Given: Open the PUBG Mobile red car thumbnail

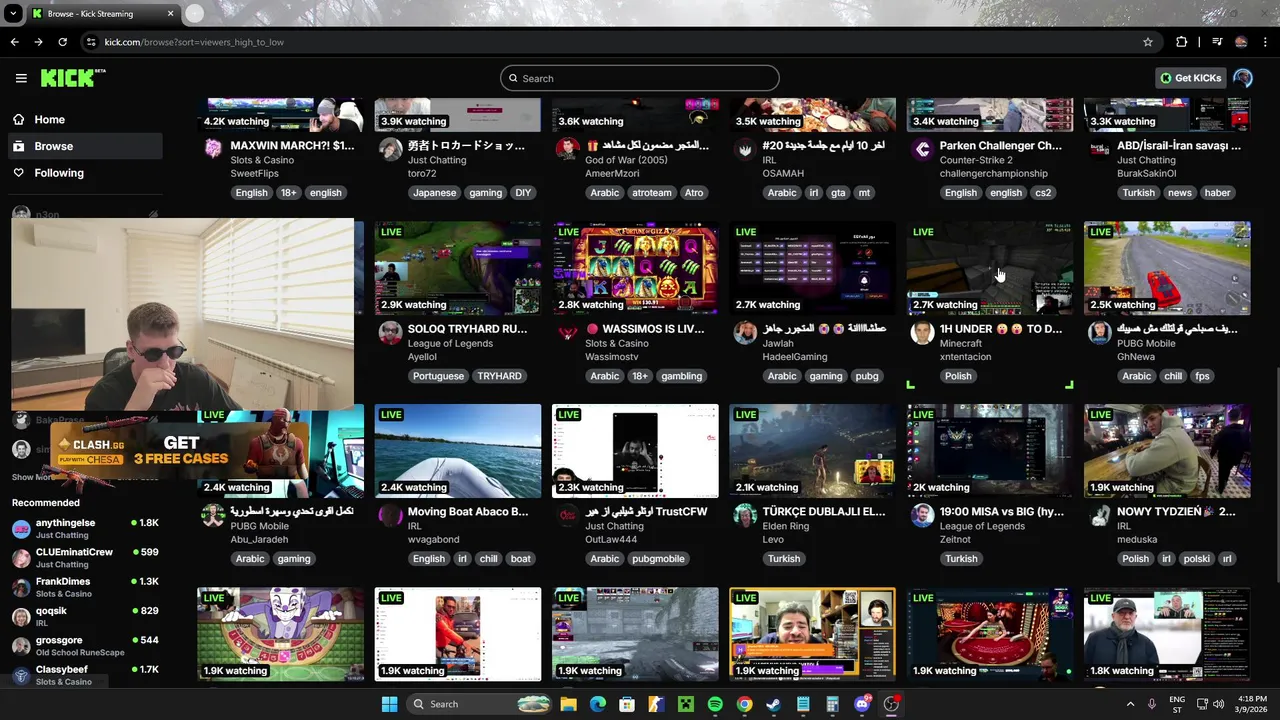Looking at the screenshot, I should [1167, 268].
